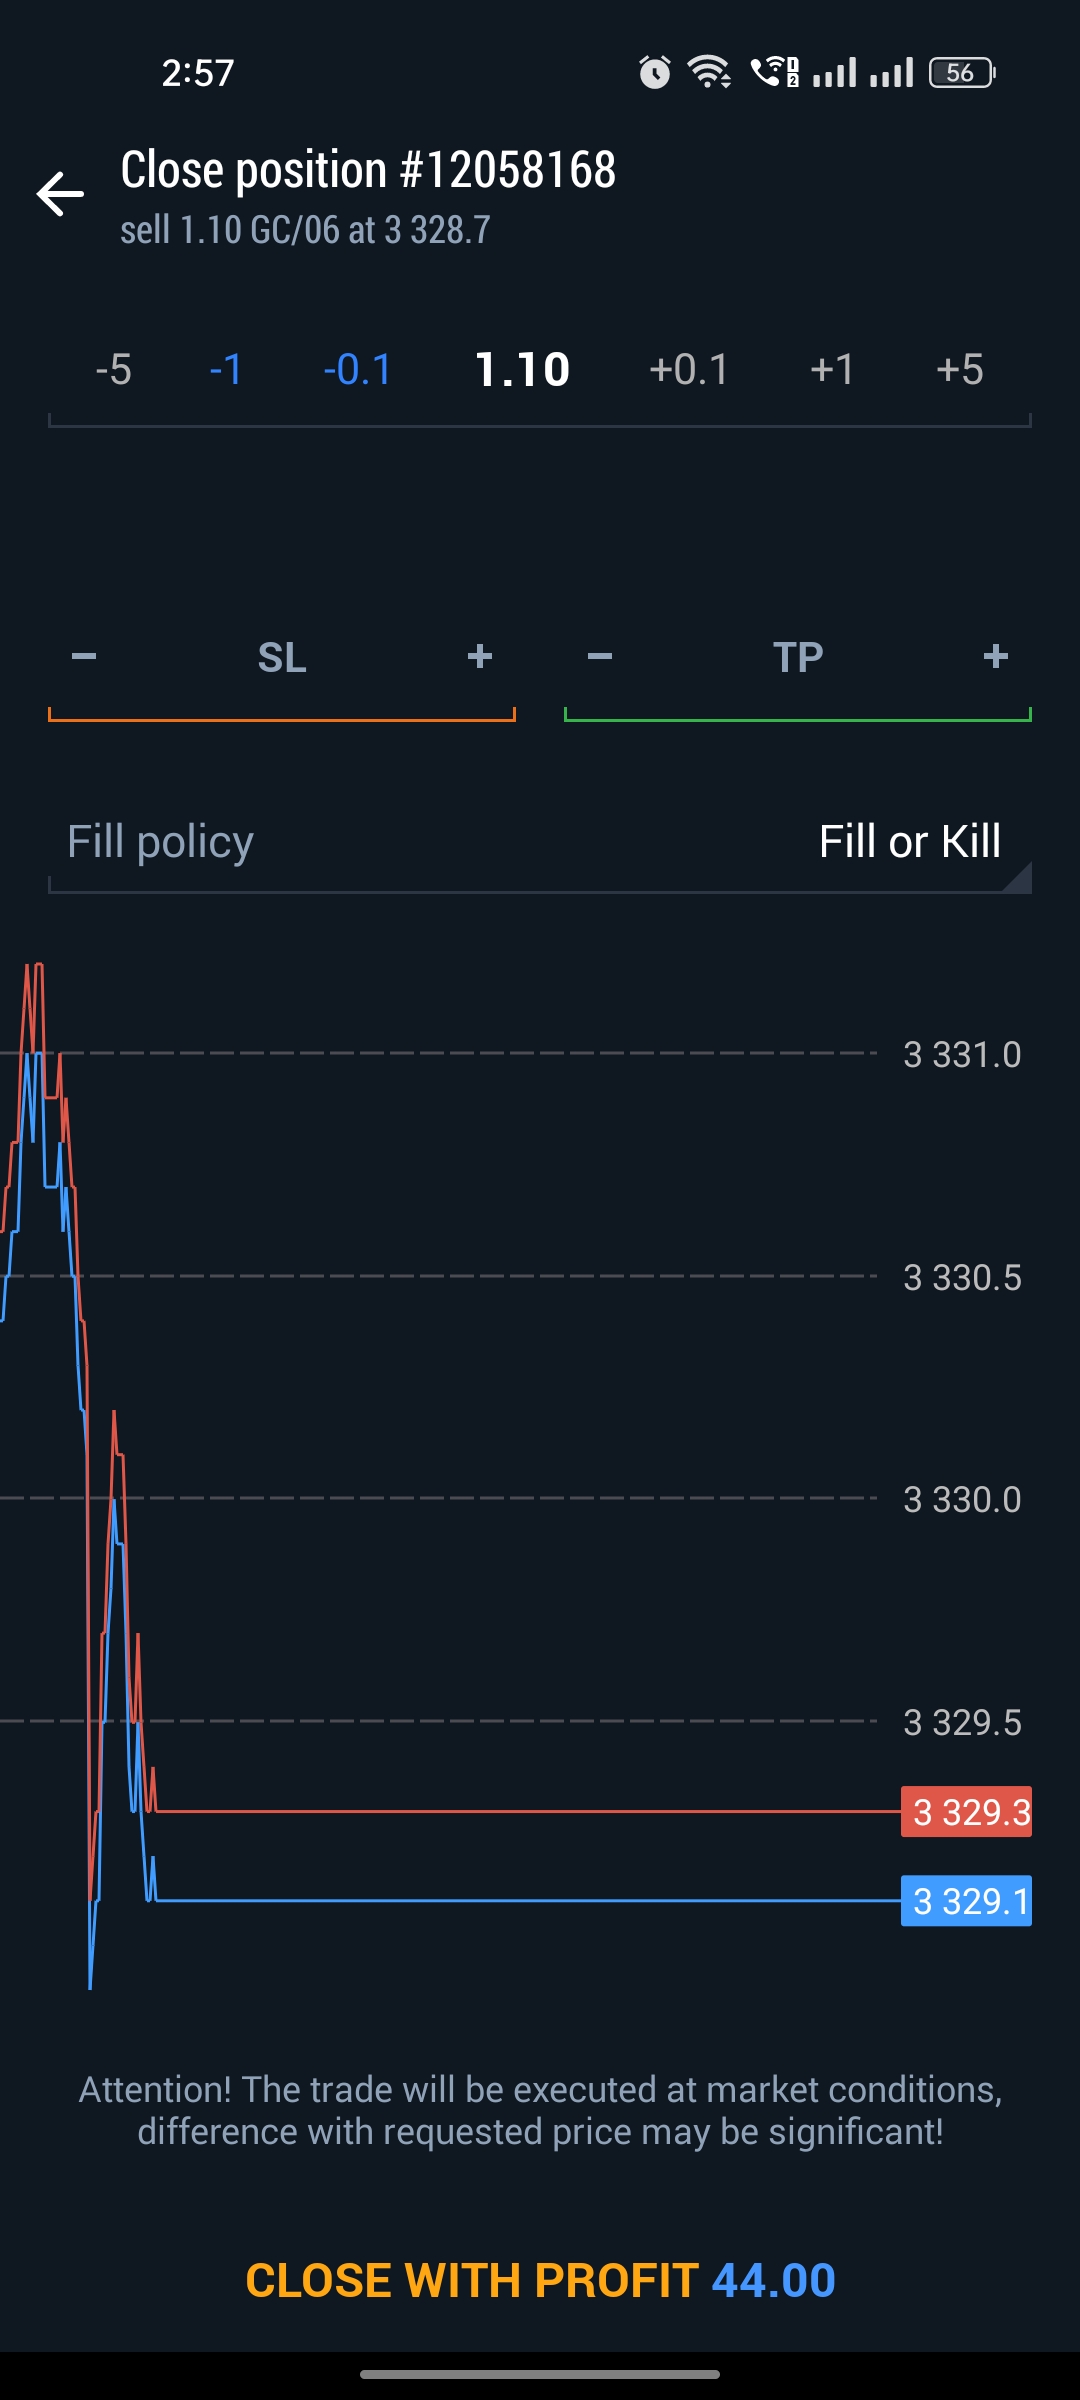
Task: Increase volume by 0.1 lot
Action: click(689, 370)
